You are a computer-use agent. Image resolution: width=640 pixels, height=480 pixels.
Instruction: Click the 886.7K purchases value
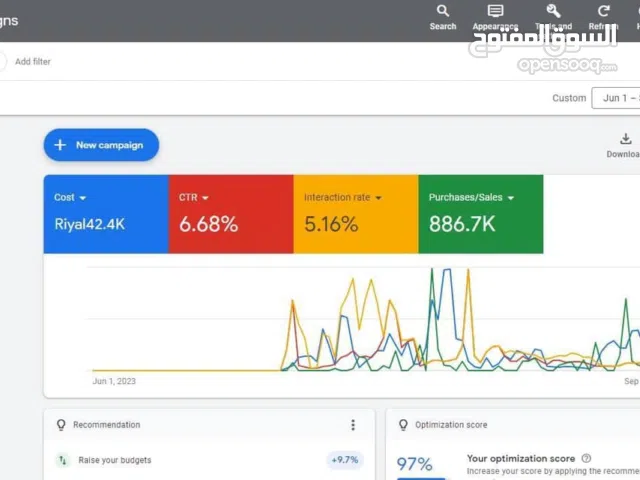click(462, 224)
